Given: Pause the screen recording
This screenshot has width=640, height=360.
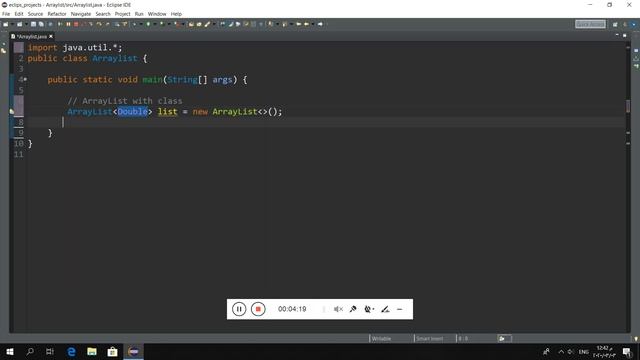Looking at the screenshot, I should pos(239,309).
